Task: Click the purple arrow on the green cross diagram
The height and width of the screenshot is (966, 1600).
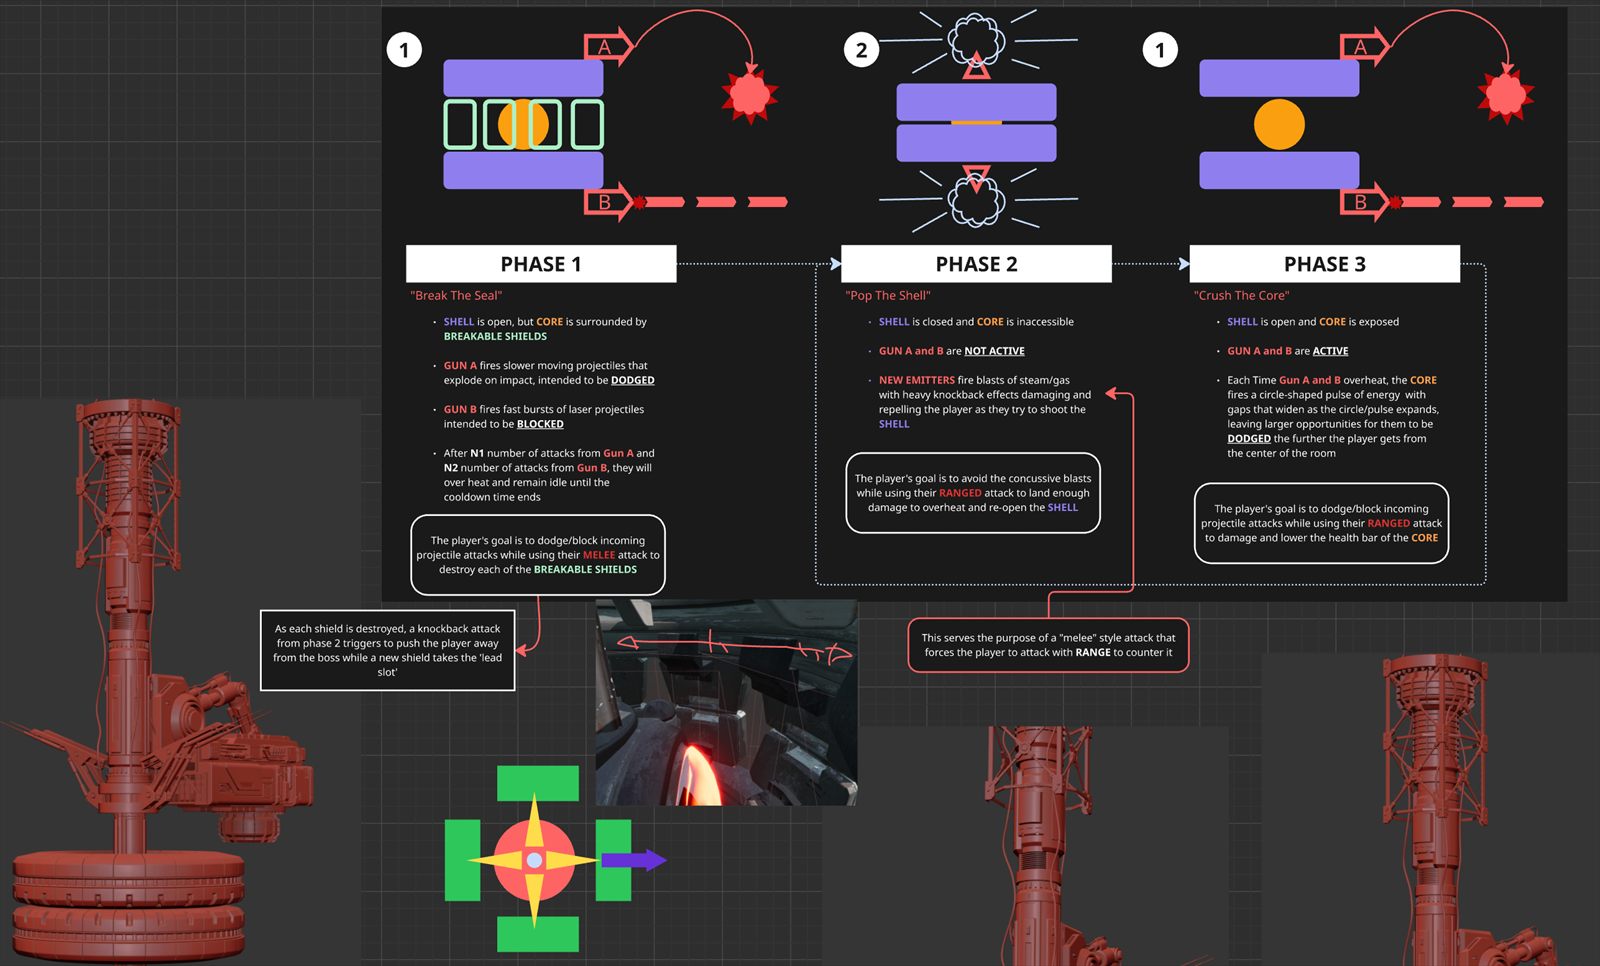Action: tap(633, 860)
